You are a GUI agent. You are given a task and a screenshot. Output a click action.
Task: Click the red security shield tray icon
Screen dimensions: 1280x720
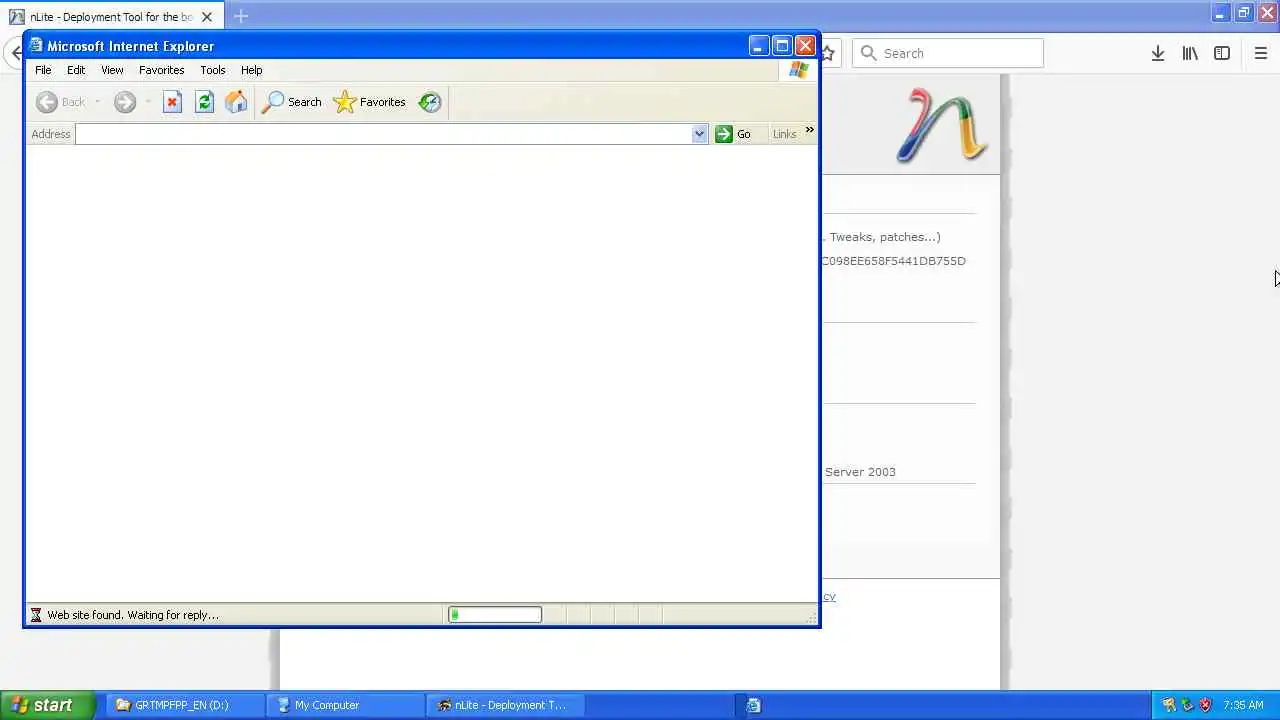[1205, 705]
